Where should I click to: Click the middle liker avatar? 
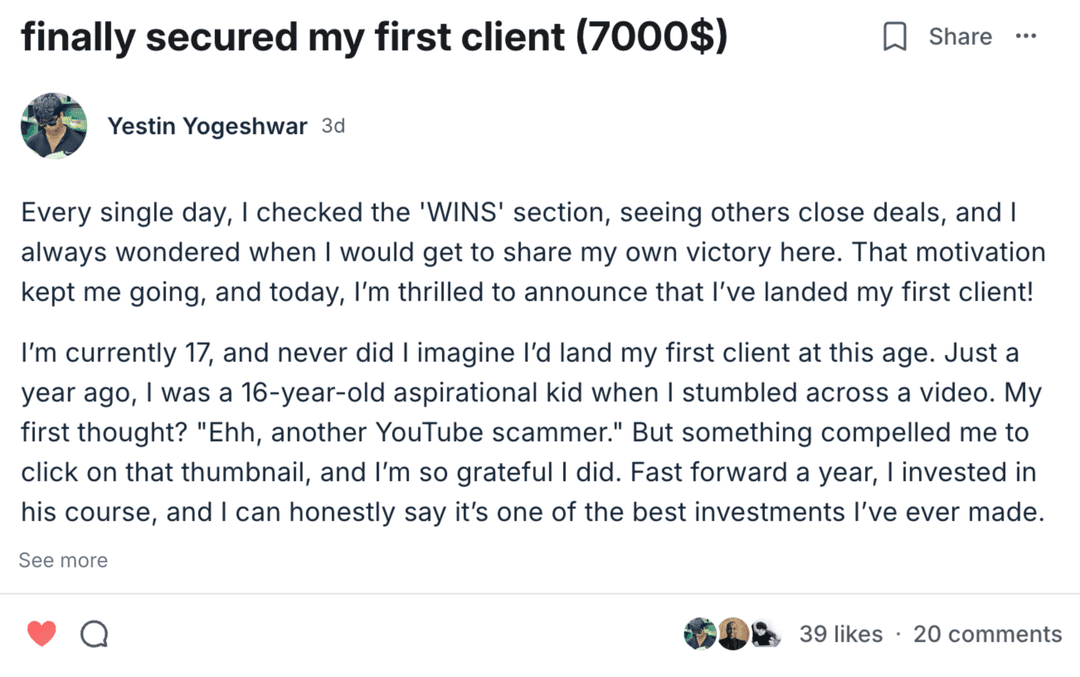(733, 633)
